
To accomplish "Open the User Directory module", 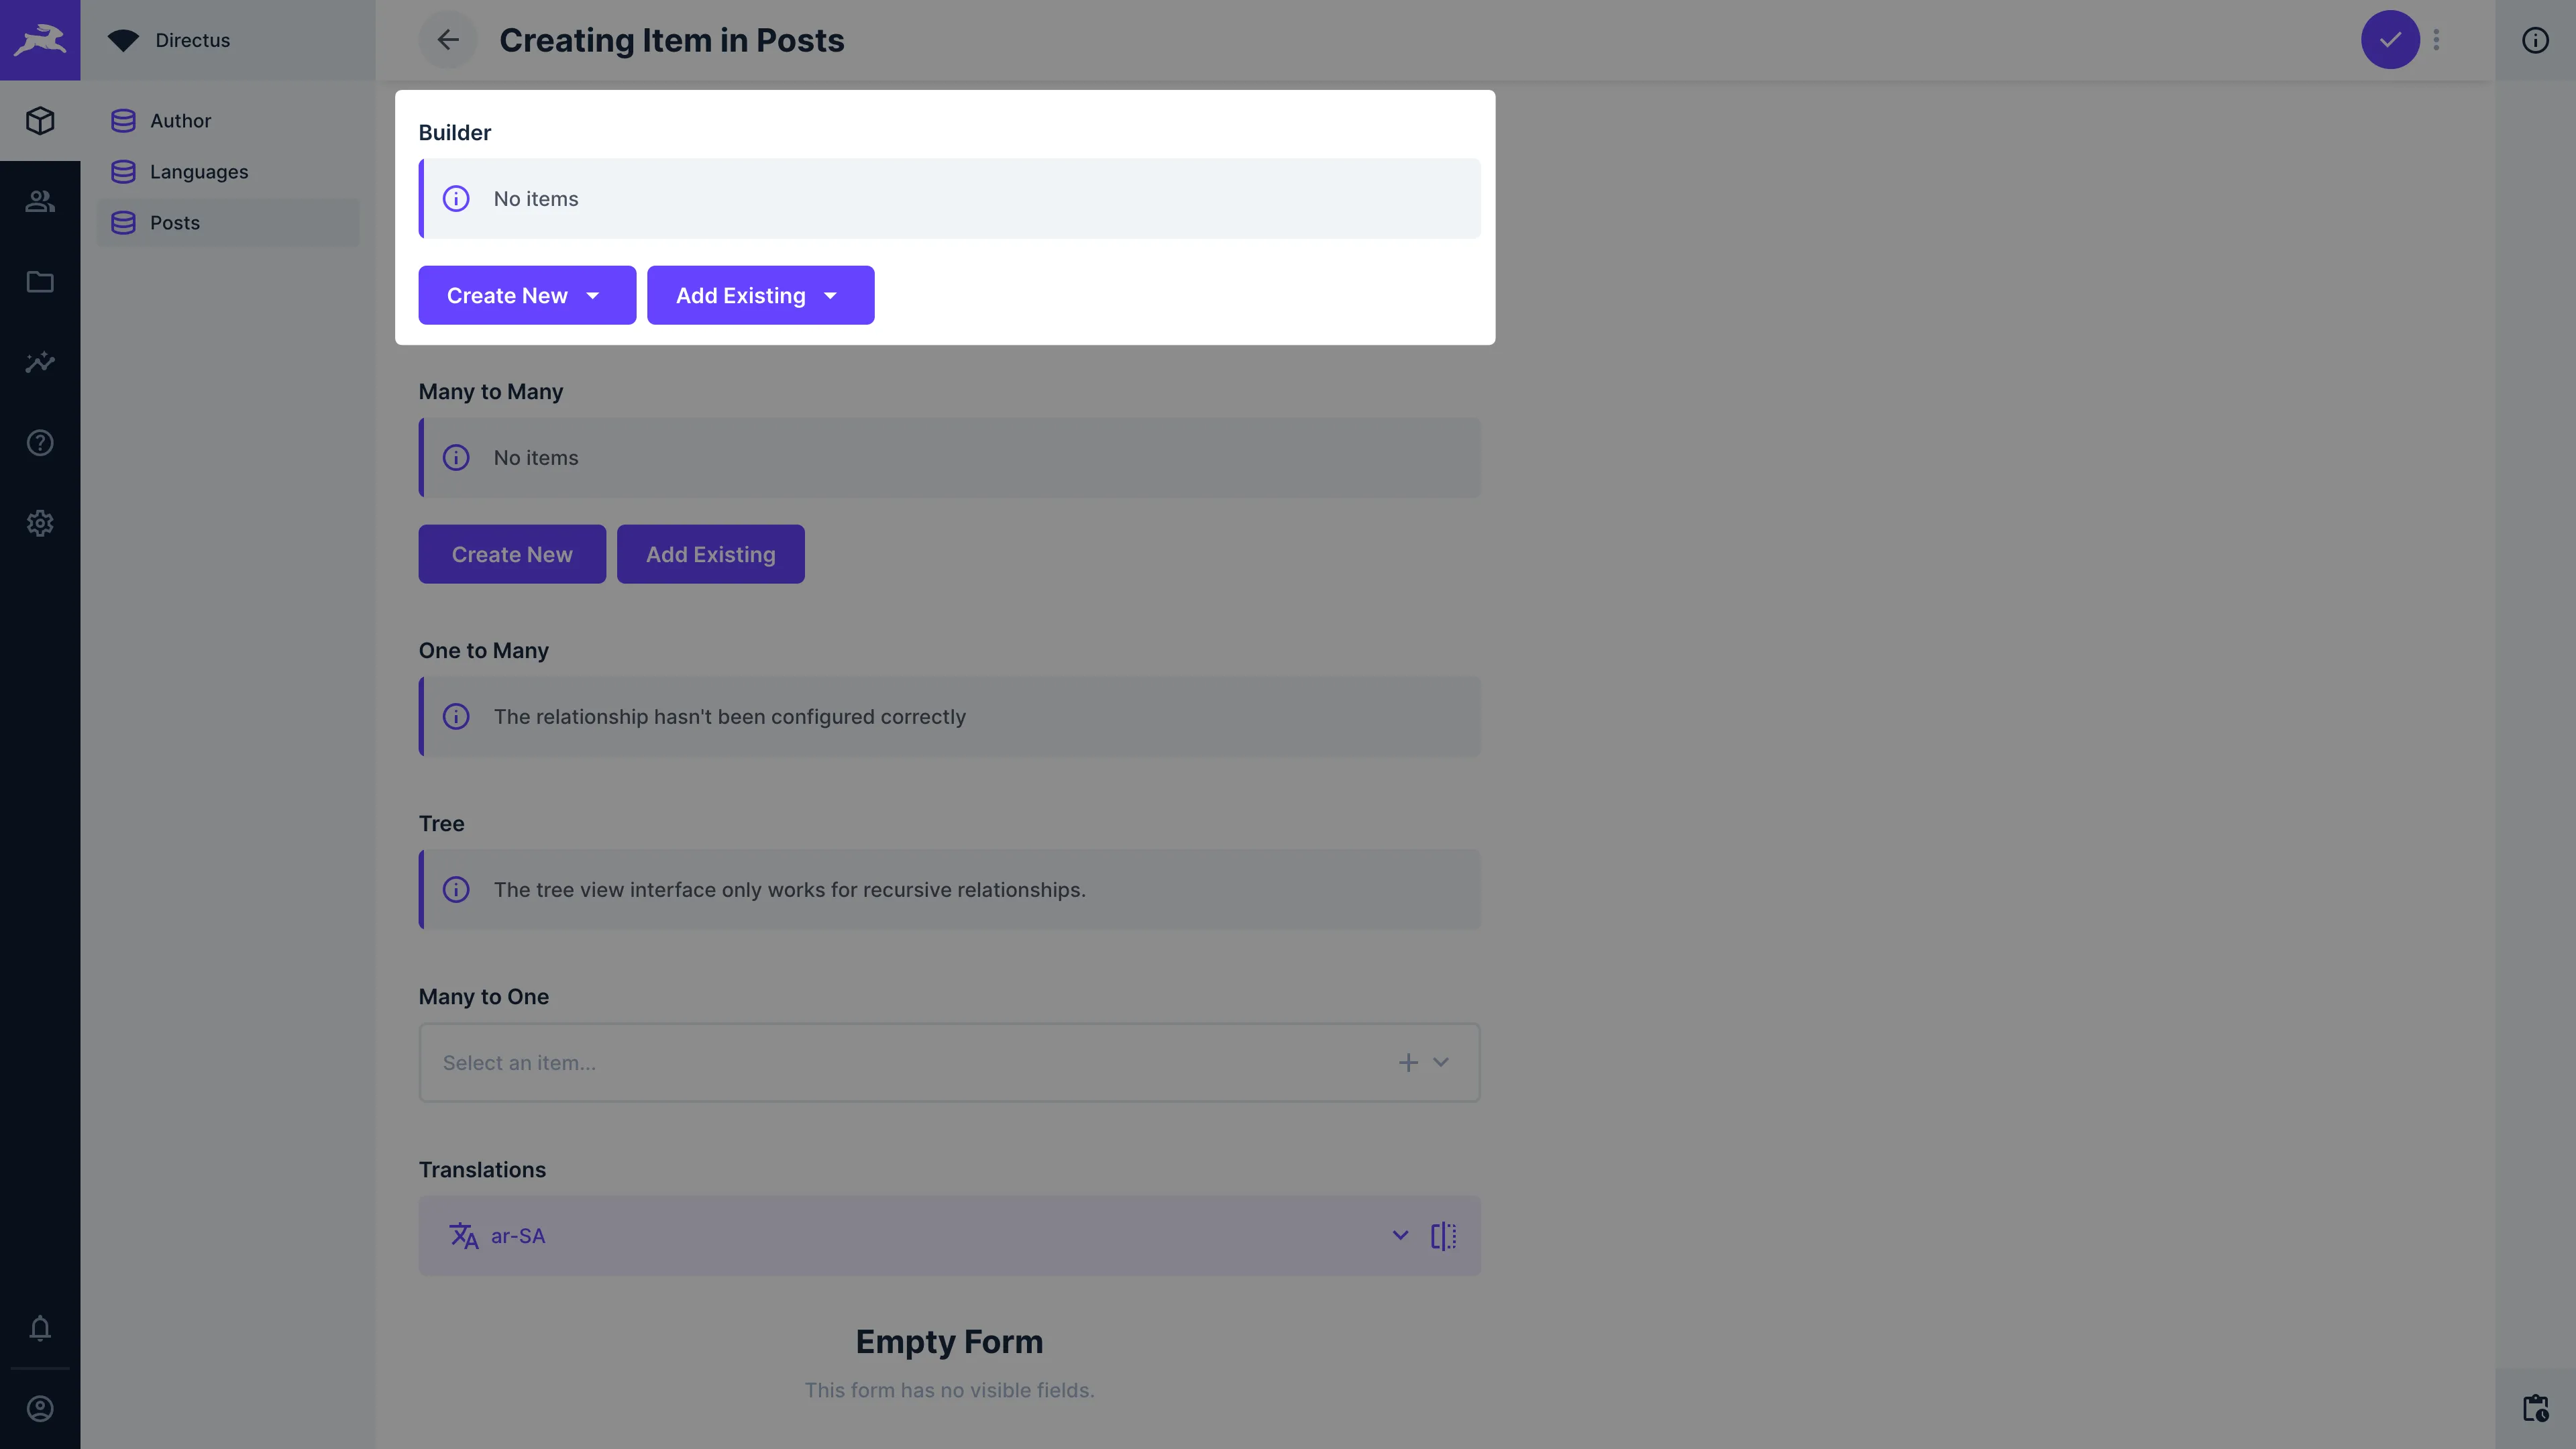I will (x=40, y=201).
